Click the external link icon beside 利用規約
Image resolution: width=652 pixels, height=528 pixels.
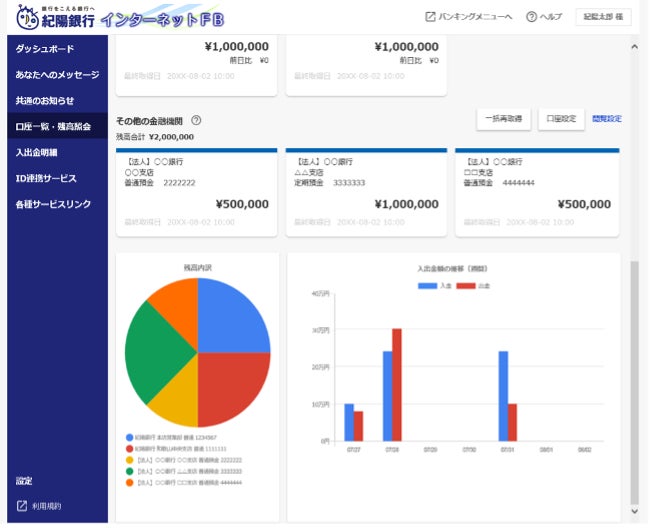pyautogui.click(x=22, y=506)
